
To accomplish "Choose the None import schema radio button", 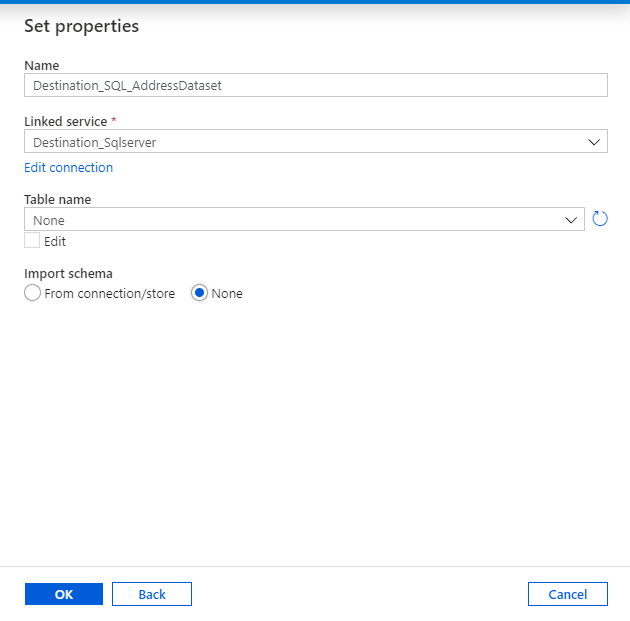I will (199, 293).
